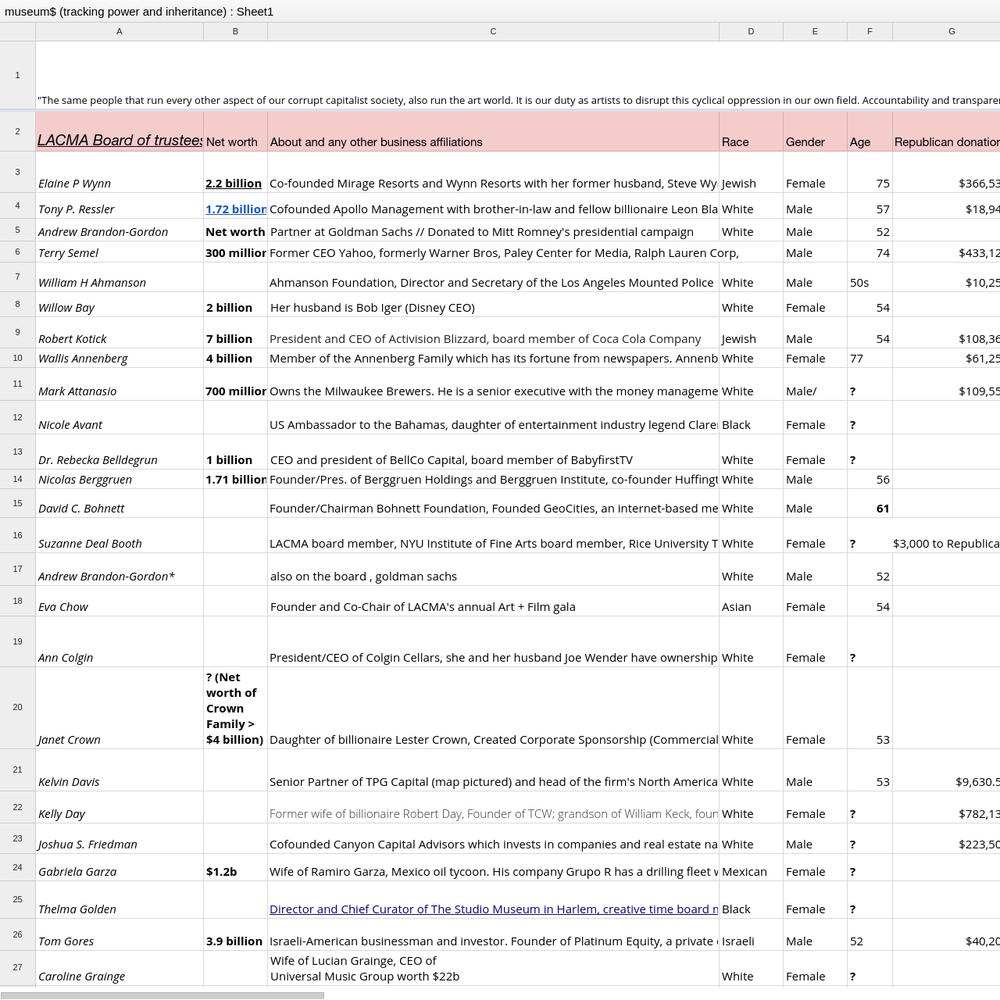Select the 'About and any other business affiliations' header
The image size is (1000, 1000).
493,132
